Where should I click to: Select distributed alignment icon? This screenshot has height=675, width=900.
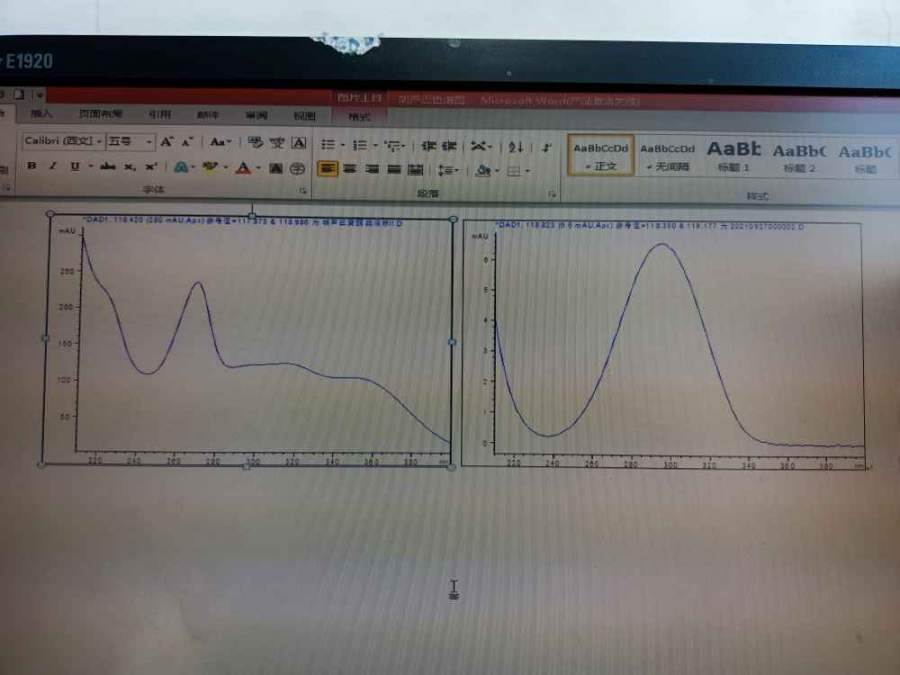(415, 170)
